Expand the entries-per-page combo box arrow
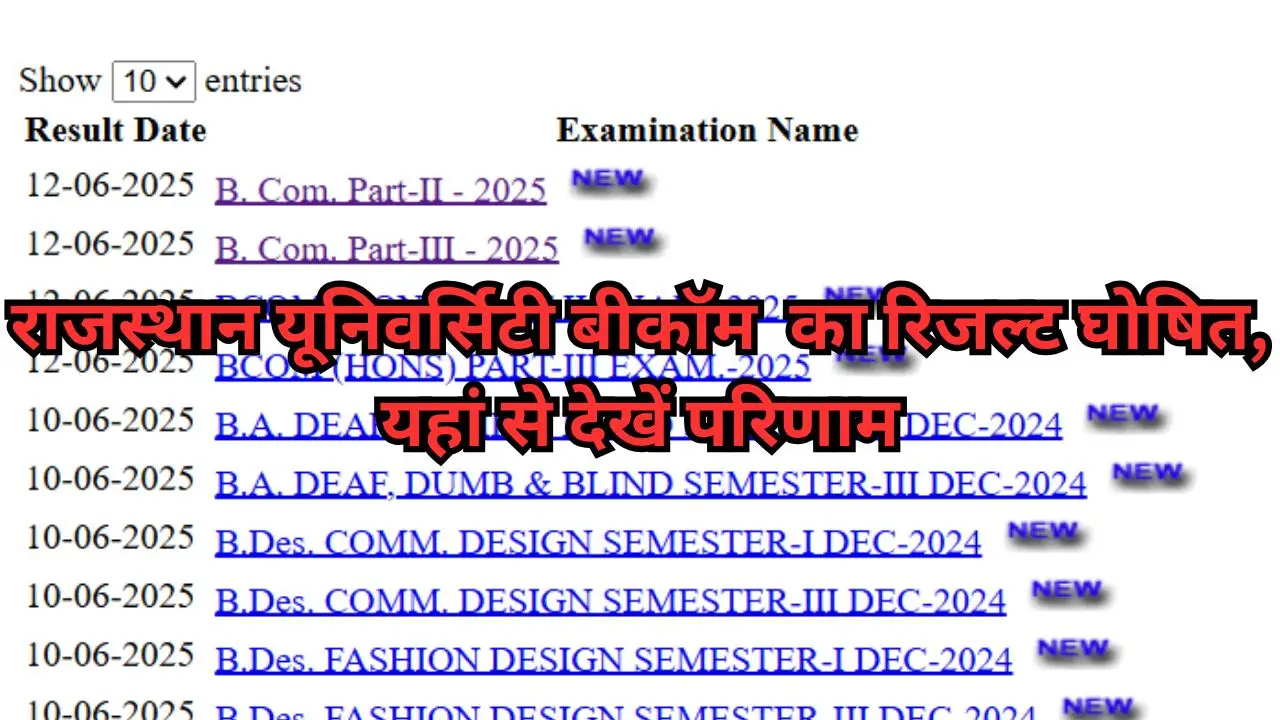The image size is (1280, 720). pyautogui.click(x=178, y=81)
